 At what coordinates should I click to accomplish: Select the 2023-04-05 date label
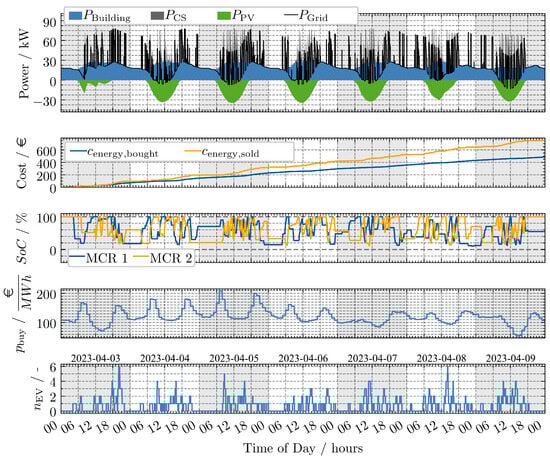coord(234,358)
